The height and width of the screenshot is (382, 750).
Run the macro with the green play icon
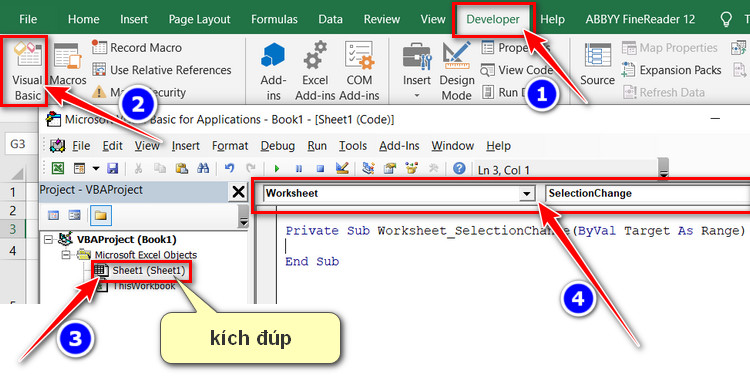pos(277,168)
